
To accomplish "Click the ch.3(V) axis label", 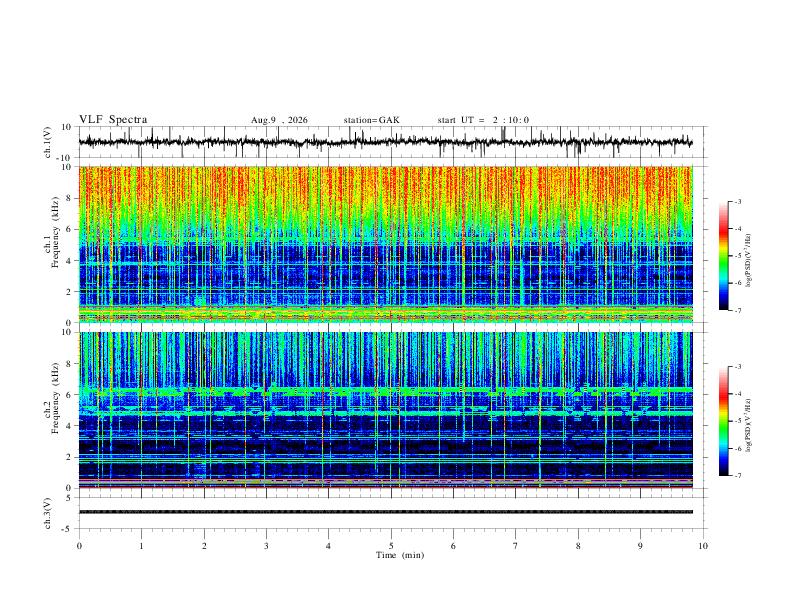I will 48,514.
